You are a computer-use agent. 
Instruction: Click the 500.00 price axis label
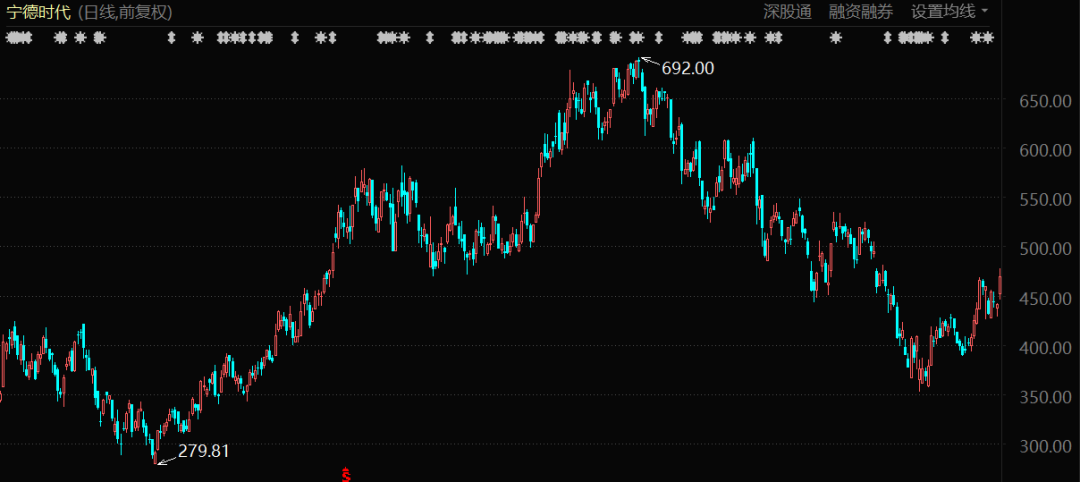coord(1046,249)
